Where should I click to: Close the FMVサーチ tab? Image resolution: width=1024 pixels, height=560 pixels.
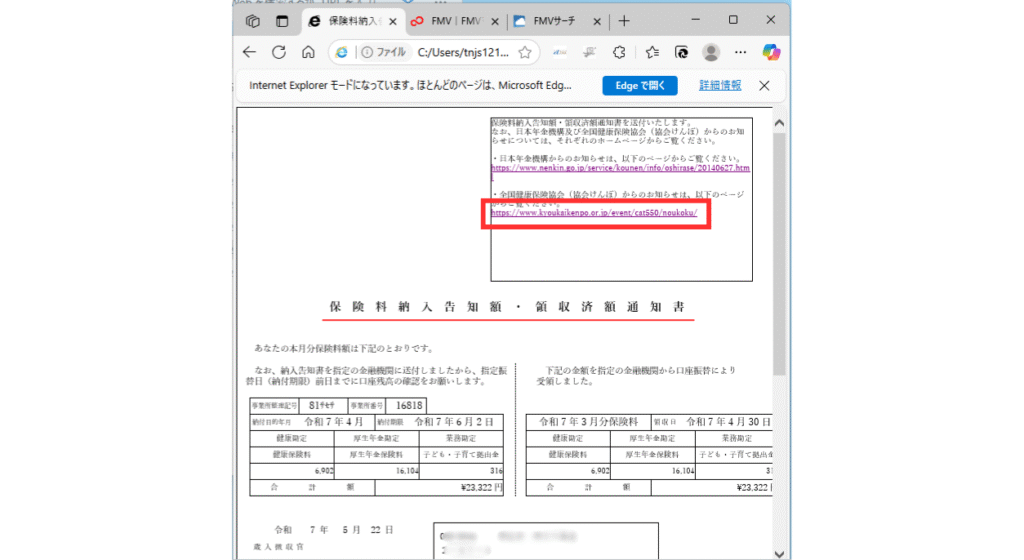point(596,22)
